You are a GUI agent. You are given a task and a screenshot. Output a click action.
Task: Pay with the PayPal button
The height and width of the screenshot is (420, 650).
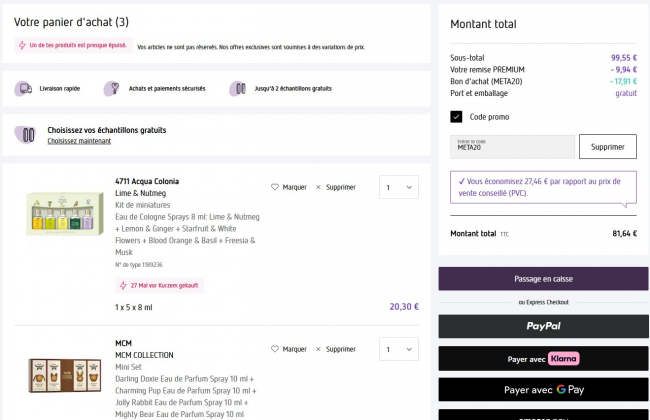tap(543, 326)
